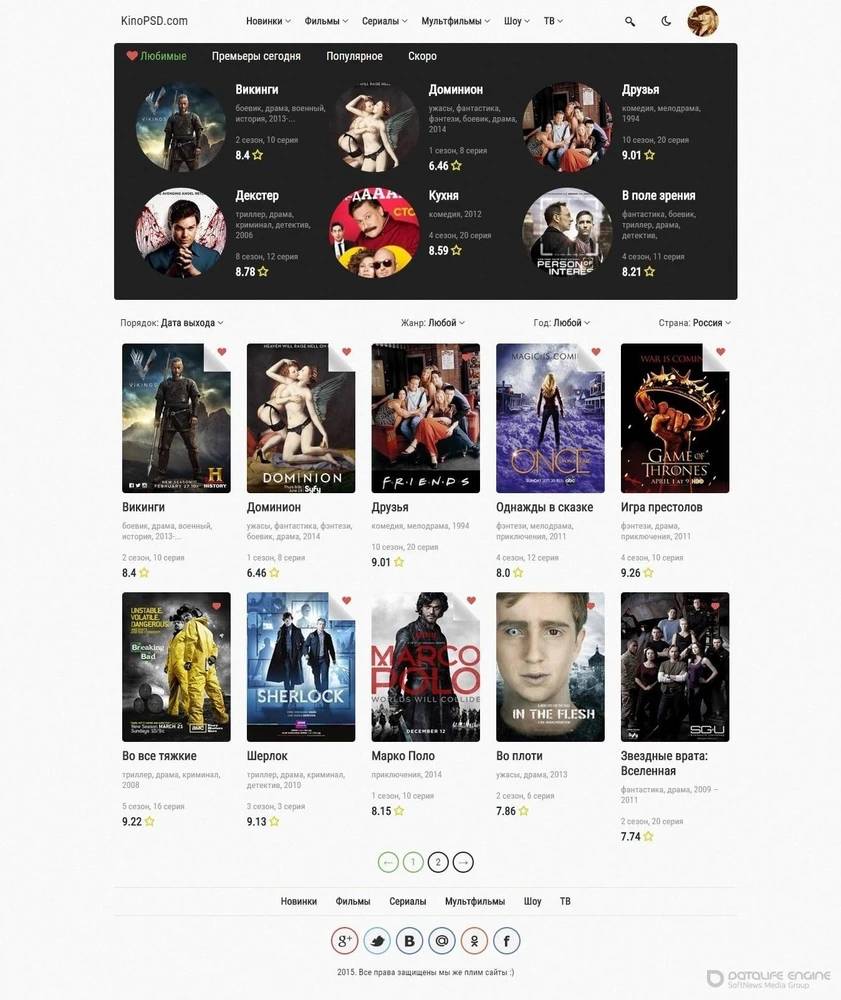
Task: Switch to Премьеры сегодня tab
Action: (x=256, y=56)
